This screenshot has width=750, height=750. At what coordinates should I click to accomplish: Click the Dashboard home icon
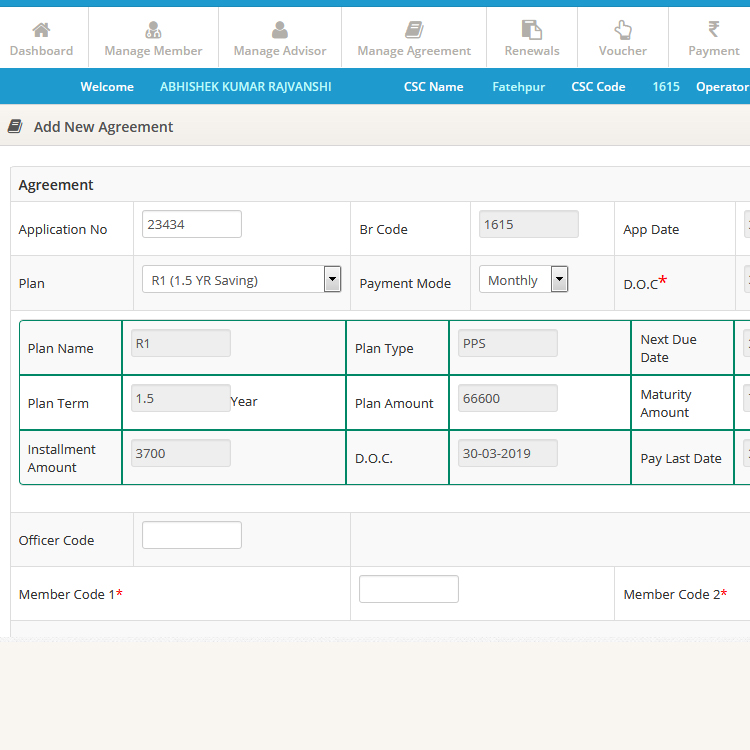[41, 29]
